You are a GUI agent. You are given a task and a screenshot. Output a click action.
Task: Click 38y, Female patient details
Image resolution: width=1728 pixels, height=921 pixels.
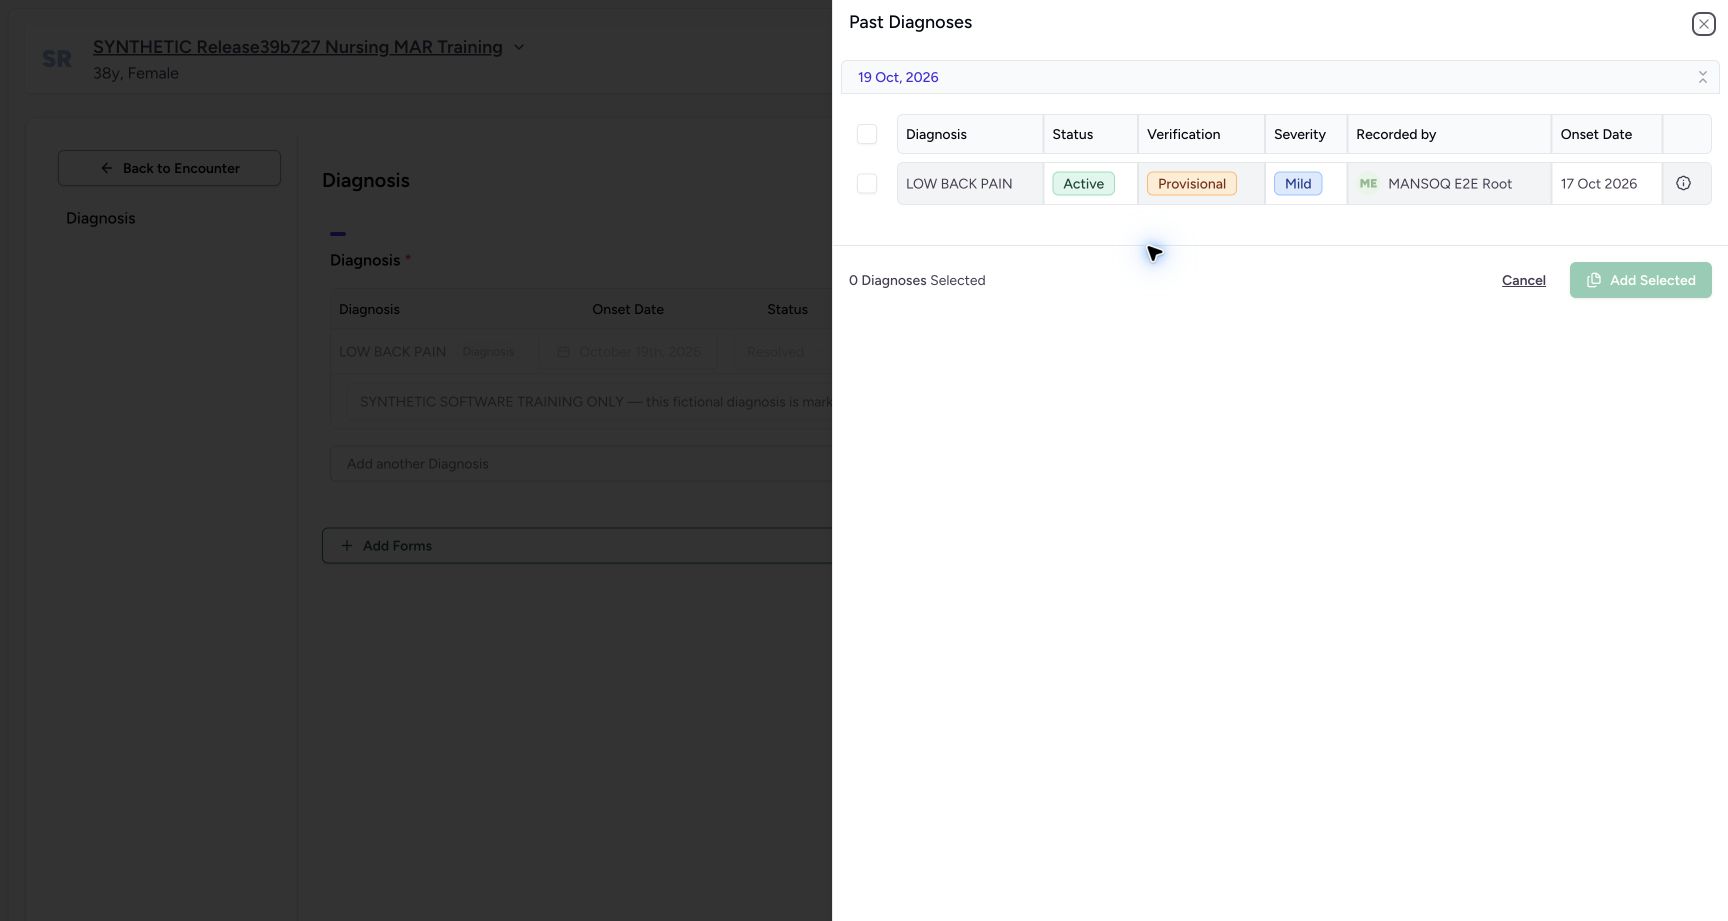click(136, 73)
